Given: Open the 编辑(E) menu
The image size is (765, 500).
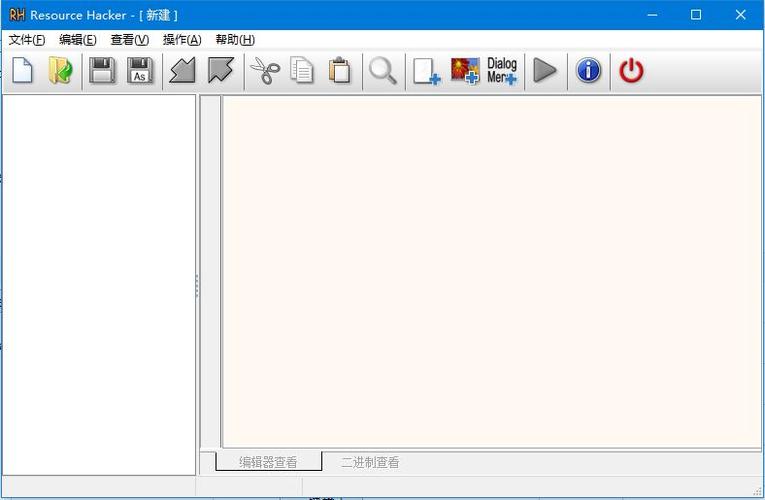Looking at the screenshot, I should point(78,40).
